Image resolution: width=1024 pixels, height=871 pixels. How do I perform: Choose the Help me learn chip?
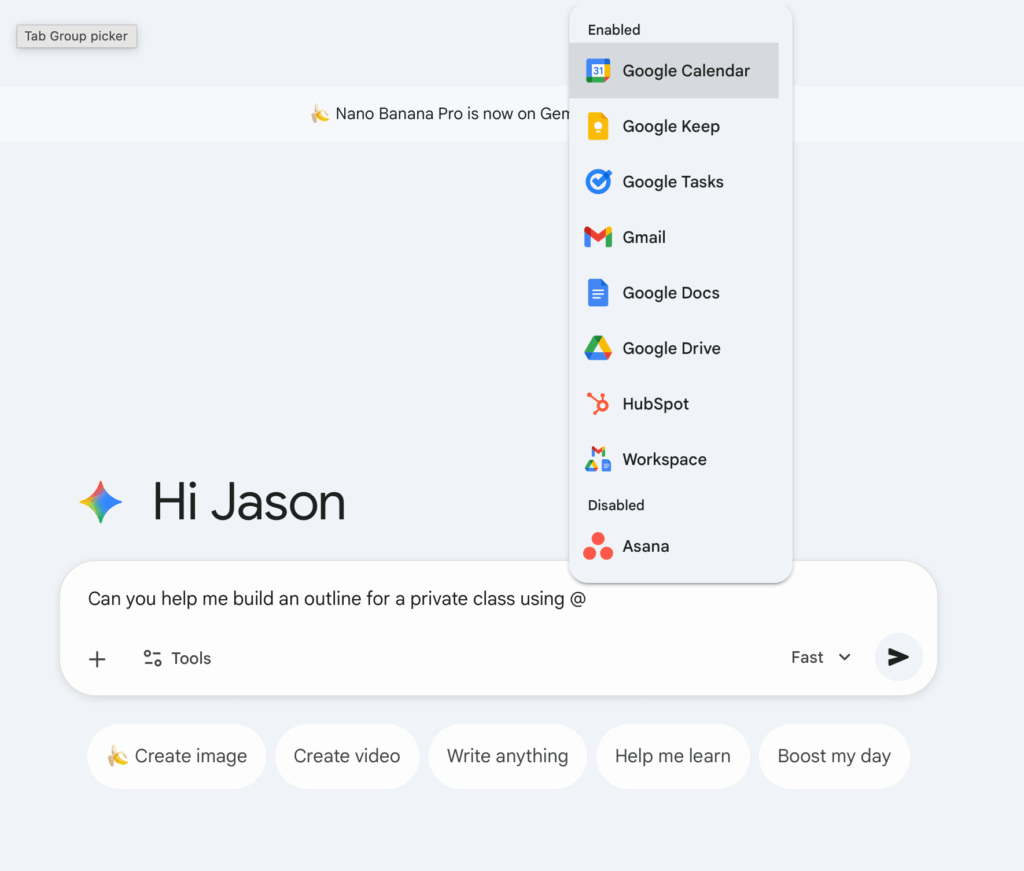(672, 756)
